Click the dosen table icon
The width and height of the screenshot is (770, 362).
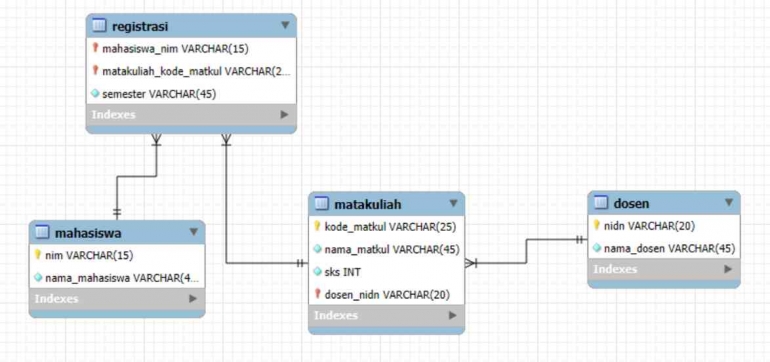tap(601, 202)
